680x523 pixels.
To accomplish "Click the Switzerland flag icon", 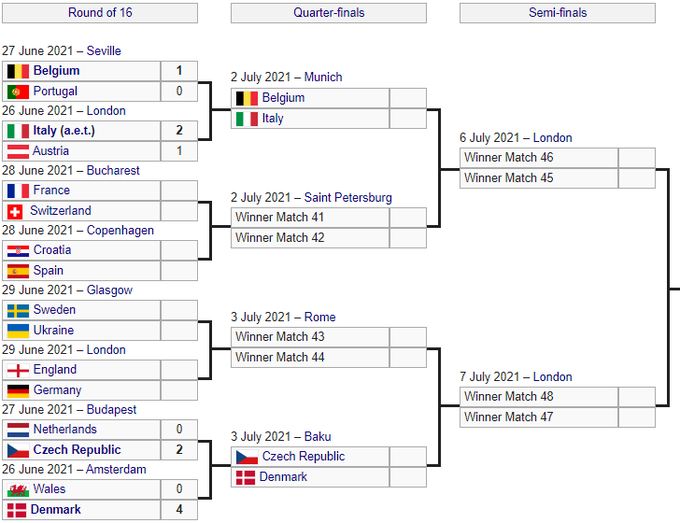I will 16,211.
